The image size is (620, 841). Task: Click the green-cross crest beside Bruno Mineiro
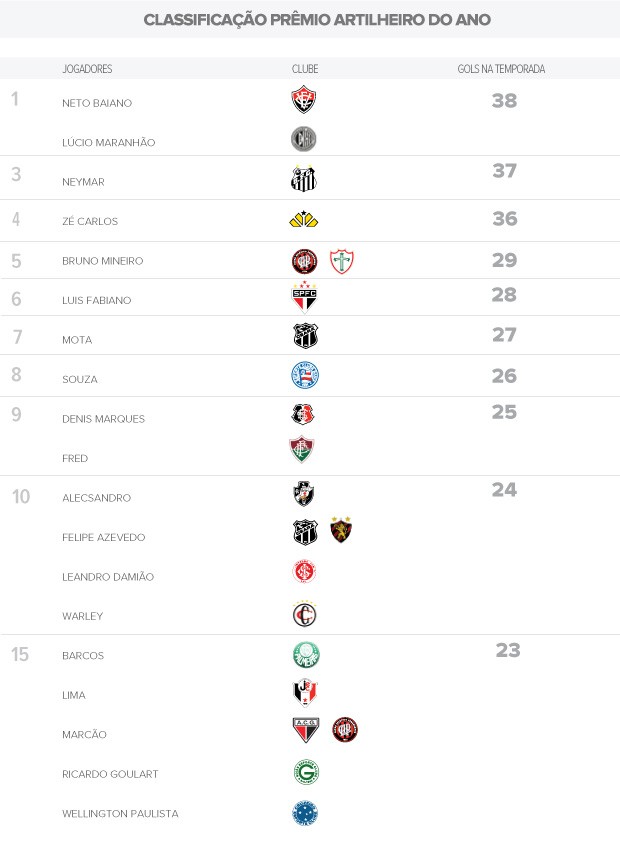pos(342,262)
